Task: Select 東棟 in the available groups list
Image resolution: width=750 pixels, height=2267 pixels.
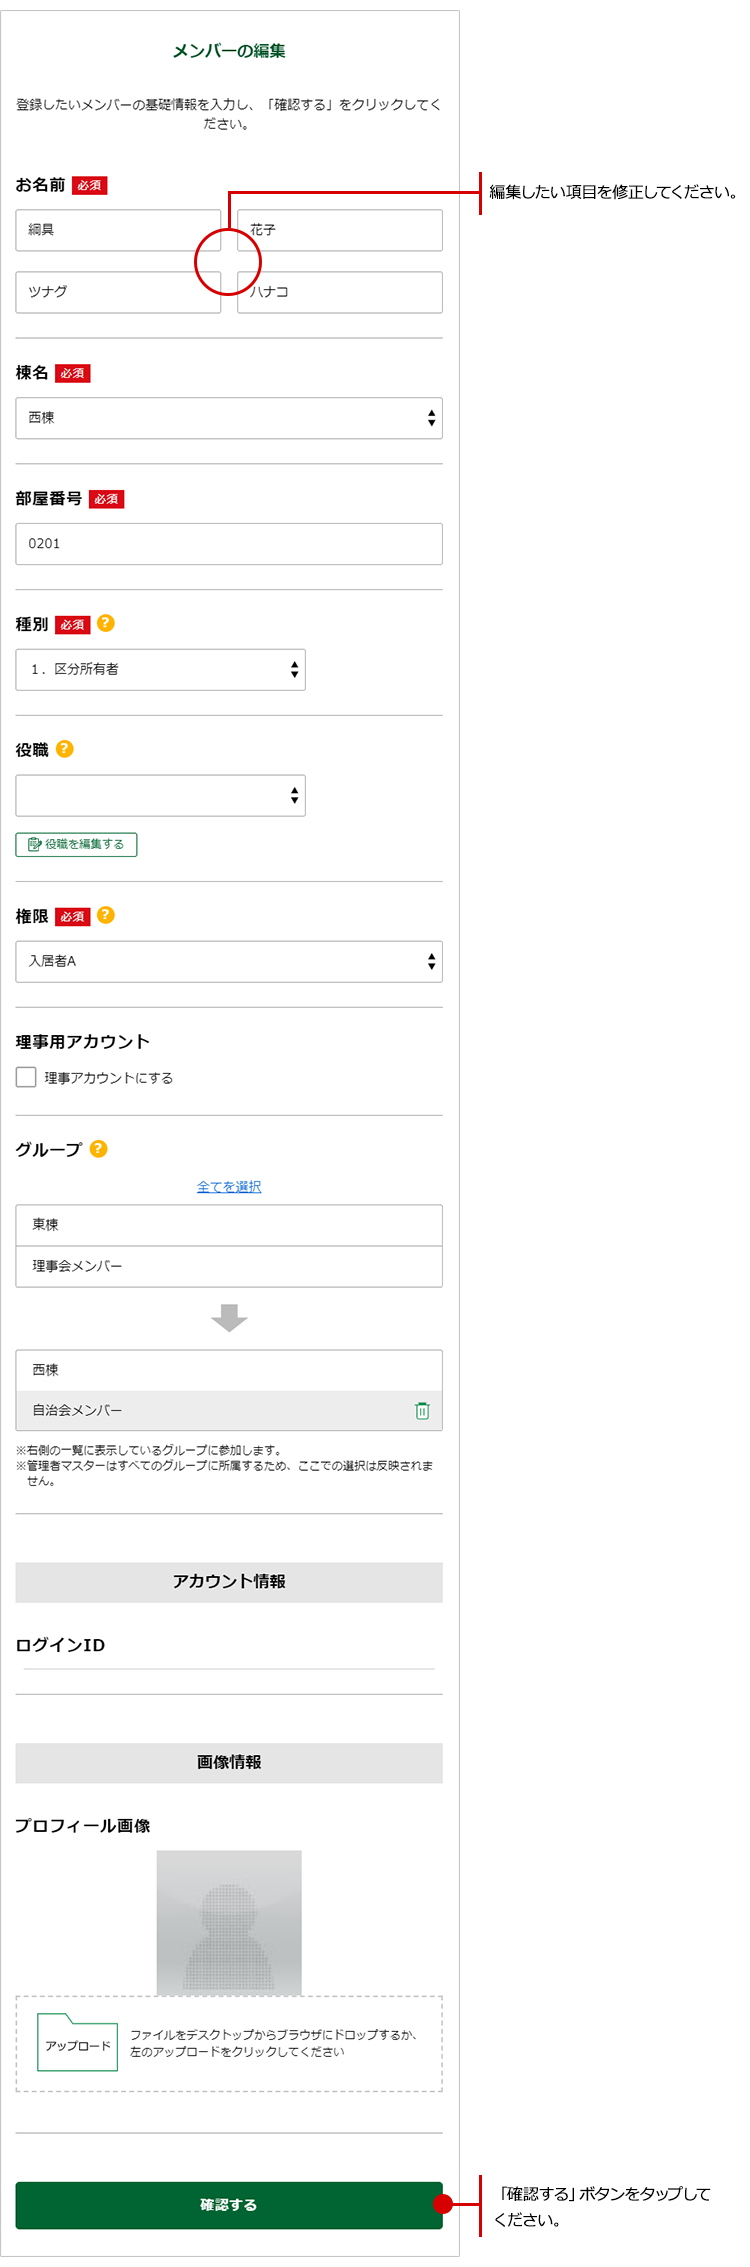Action: click(228, 1225)
